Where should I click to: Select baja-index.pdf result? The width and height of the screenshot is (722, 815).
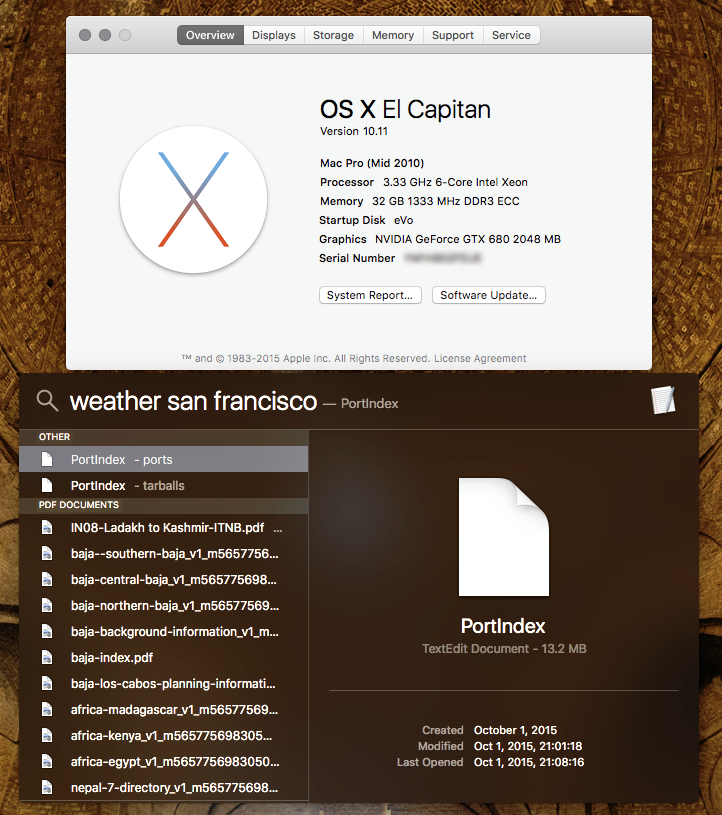click(x=164, y=658)
